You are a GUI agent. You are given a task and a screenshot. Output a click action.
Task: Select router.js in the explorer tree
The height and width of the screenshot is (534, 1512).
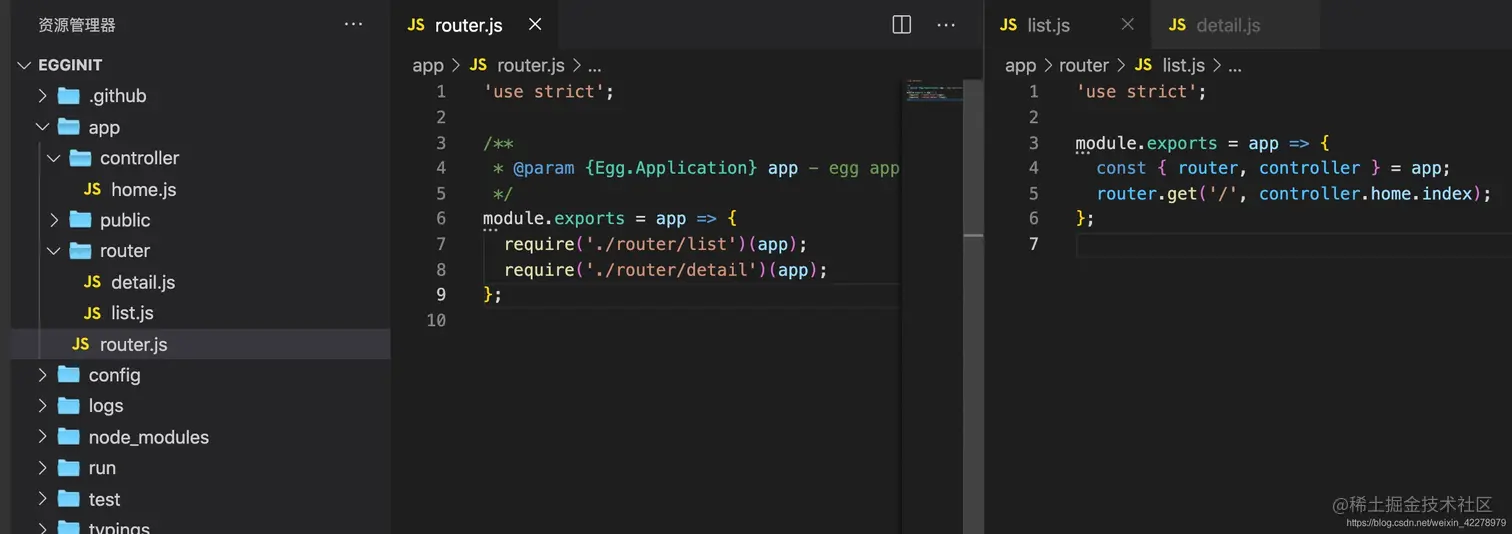click(x=200, y=344)
